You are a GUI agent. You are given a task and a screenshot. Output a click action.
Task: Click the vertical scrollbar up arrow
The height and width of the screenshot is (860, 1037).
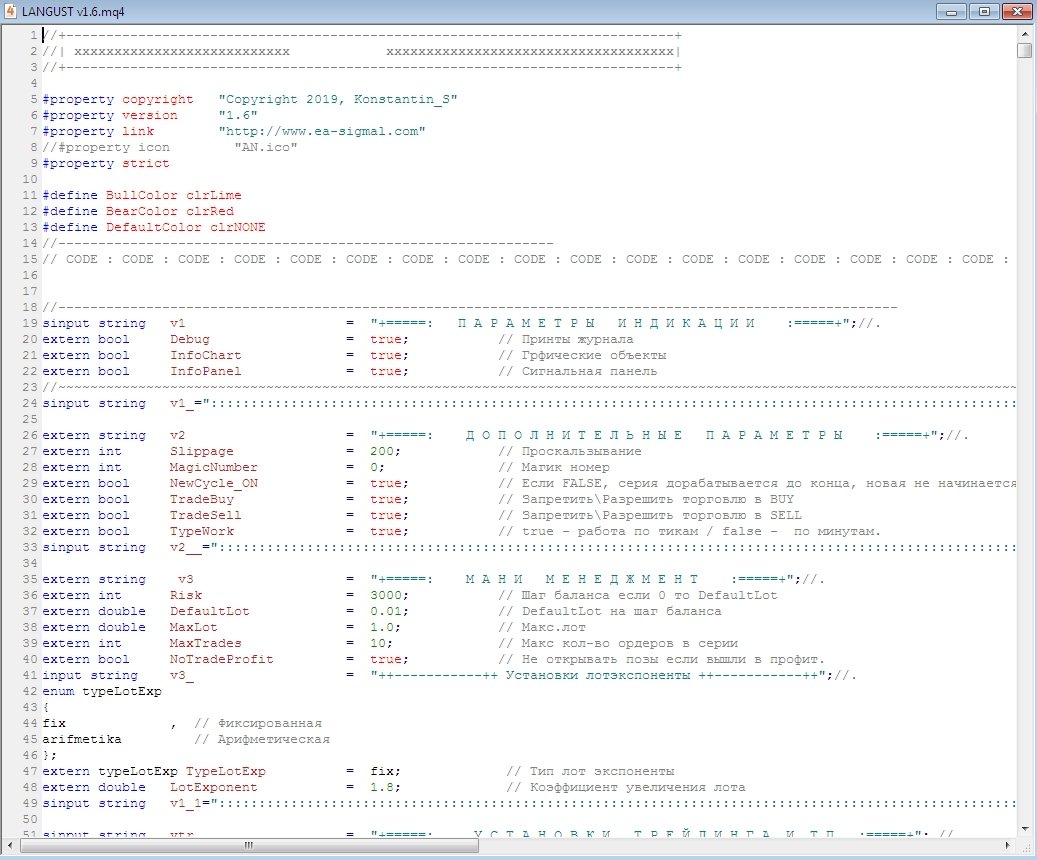point(1025,34)
